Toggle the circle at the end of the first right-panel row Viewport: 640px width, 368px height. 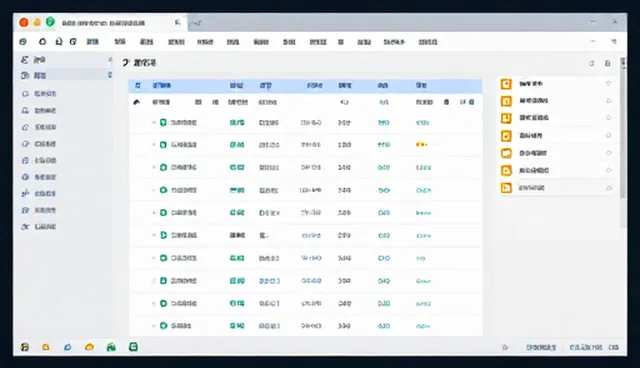tap(608, 83)
